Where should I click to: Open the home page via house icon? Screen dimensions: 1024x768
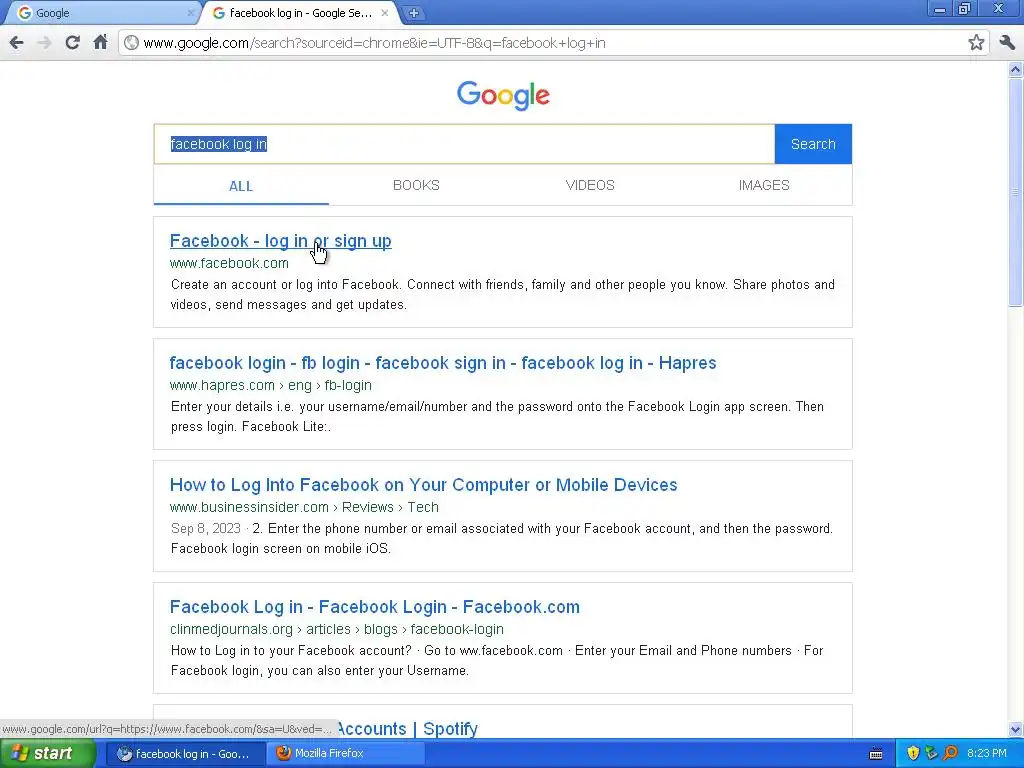[100, 42]
